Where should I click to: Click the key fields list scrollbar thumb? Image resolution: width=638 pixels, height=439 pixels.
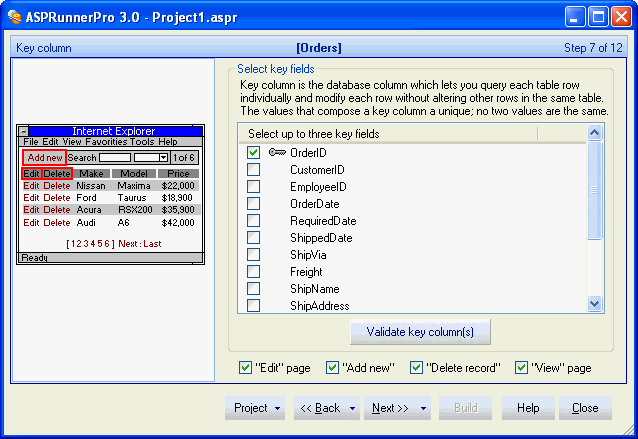tap(594, 190)
